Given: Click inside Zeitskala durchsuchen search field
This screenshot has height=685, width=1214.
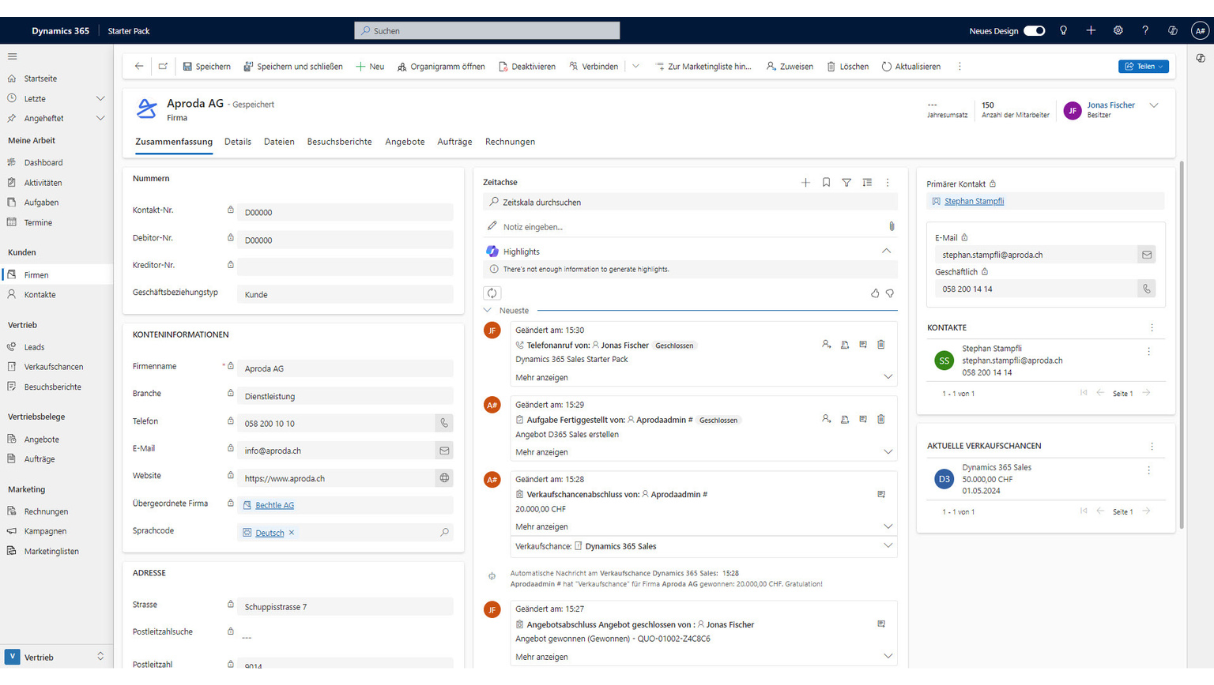Looking at the screenshot, I should coord(690,202).
